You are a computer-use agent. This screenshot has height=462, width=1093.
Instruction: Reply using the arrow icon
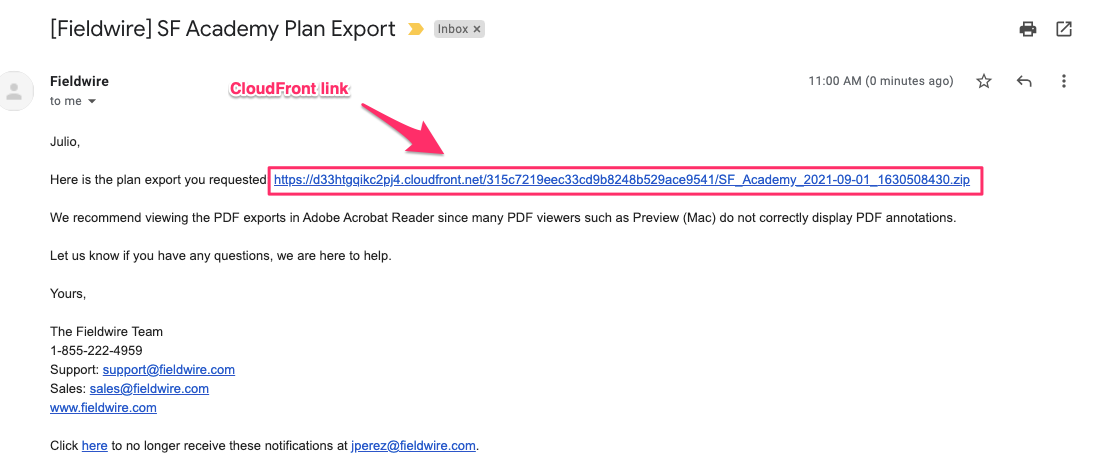(1023, 82)
